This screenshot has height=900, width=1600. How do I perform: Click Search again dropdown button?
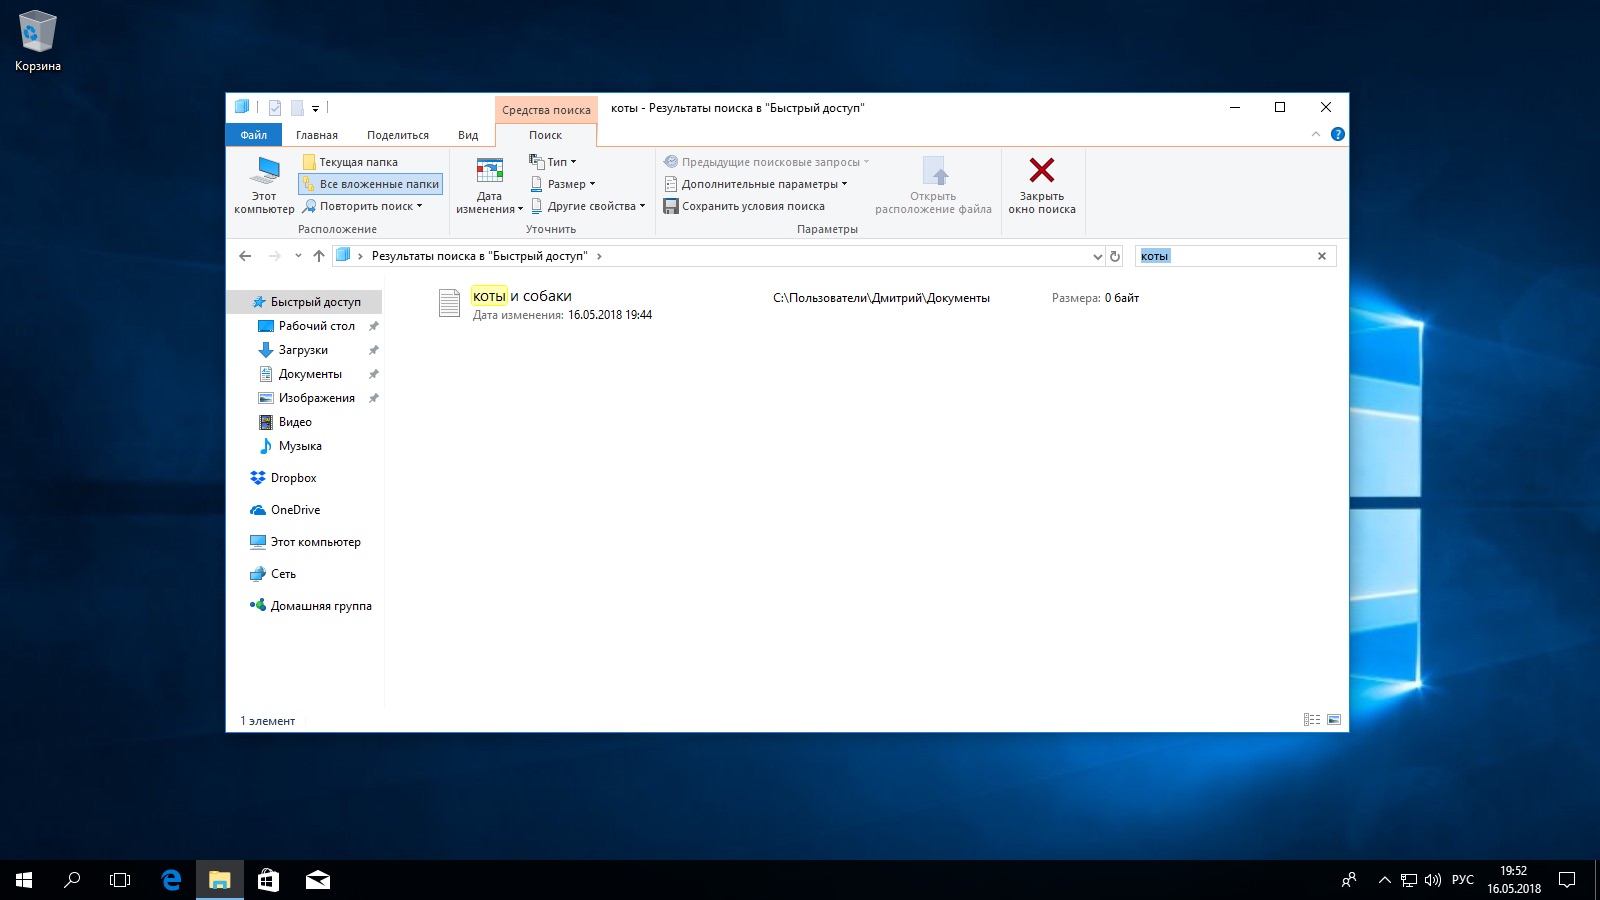tap(363, 206)
